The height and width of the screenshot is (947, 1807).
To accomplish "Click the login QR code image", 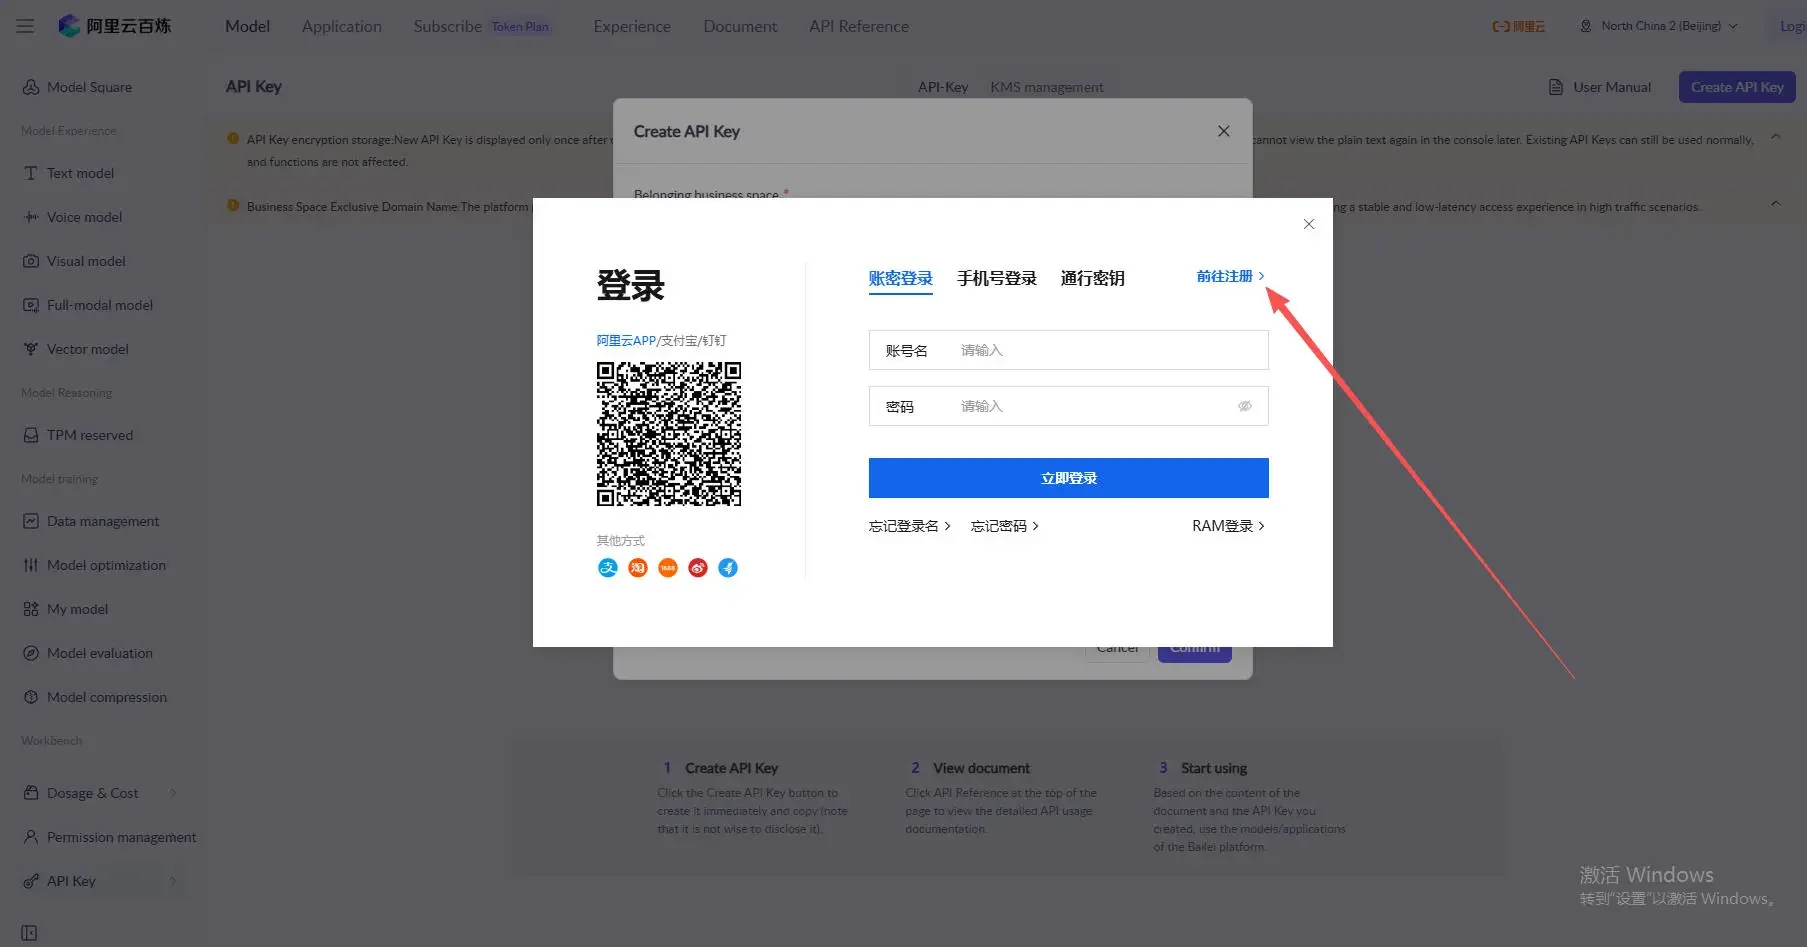I will [x=669, y=434].
